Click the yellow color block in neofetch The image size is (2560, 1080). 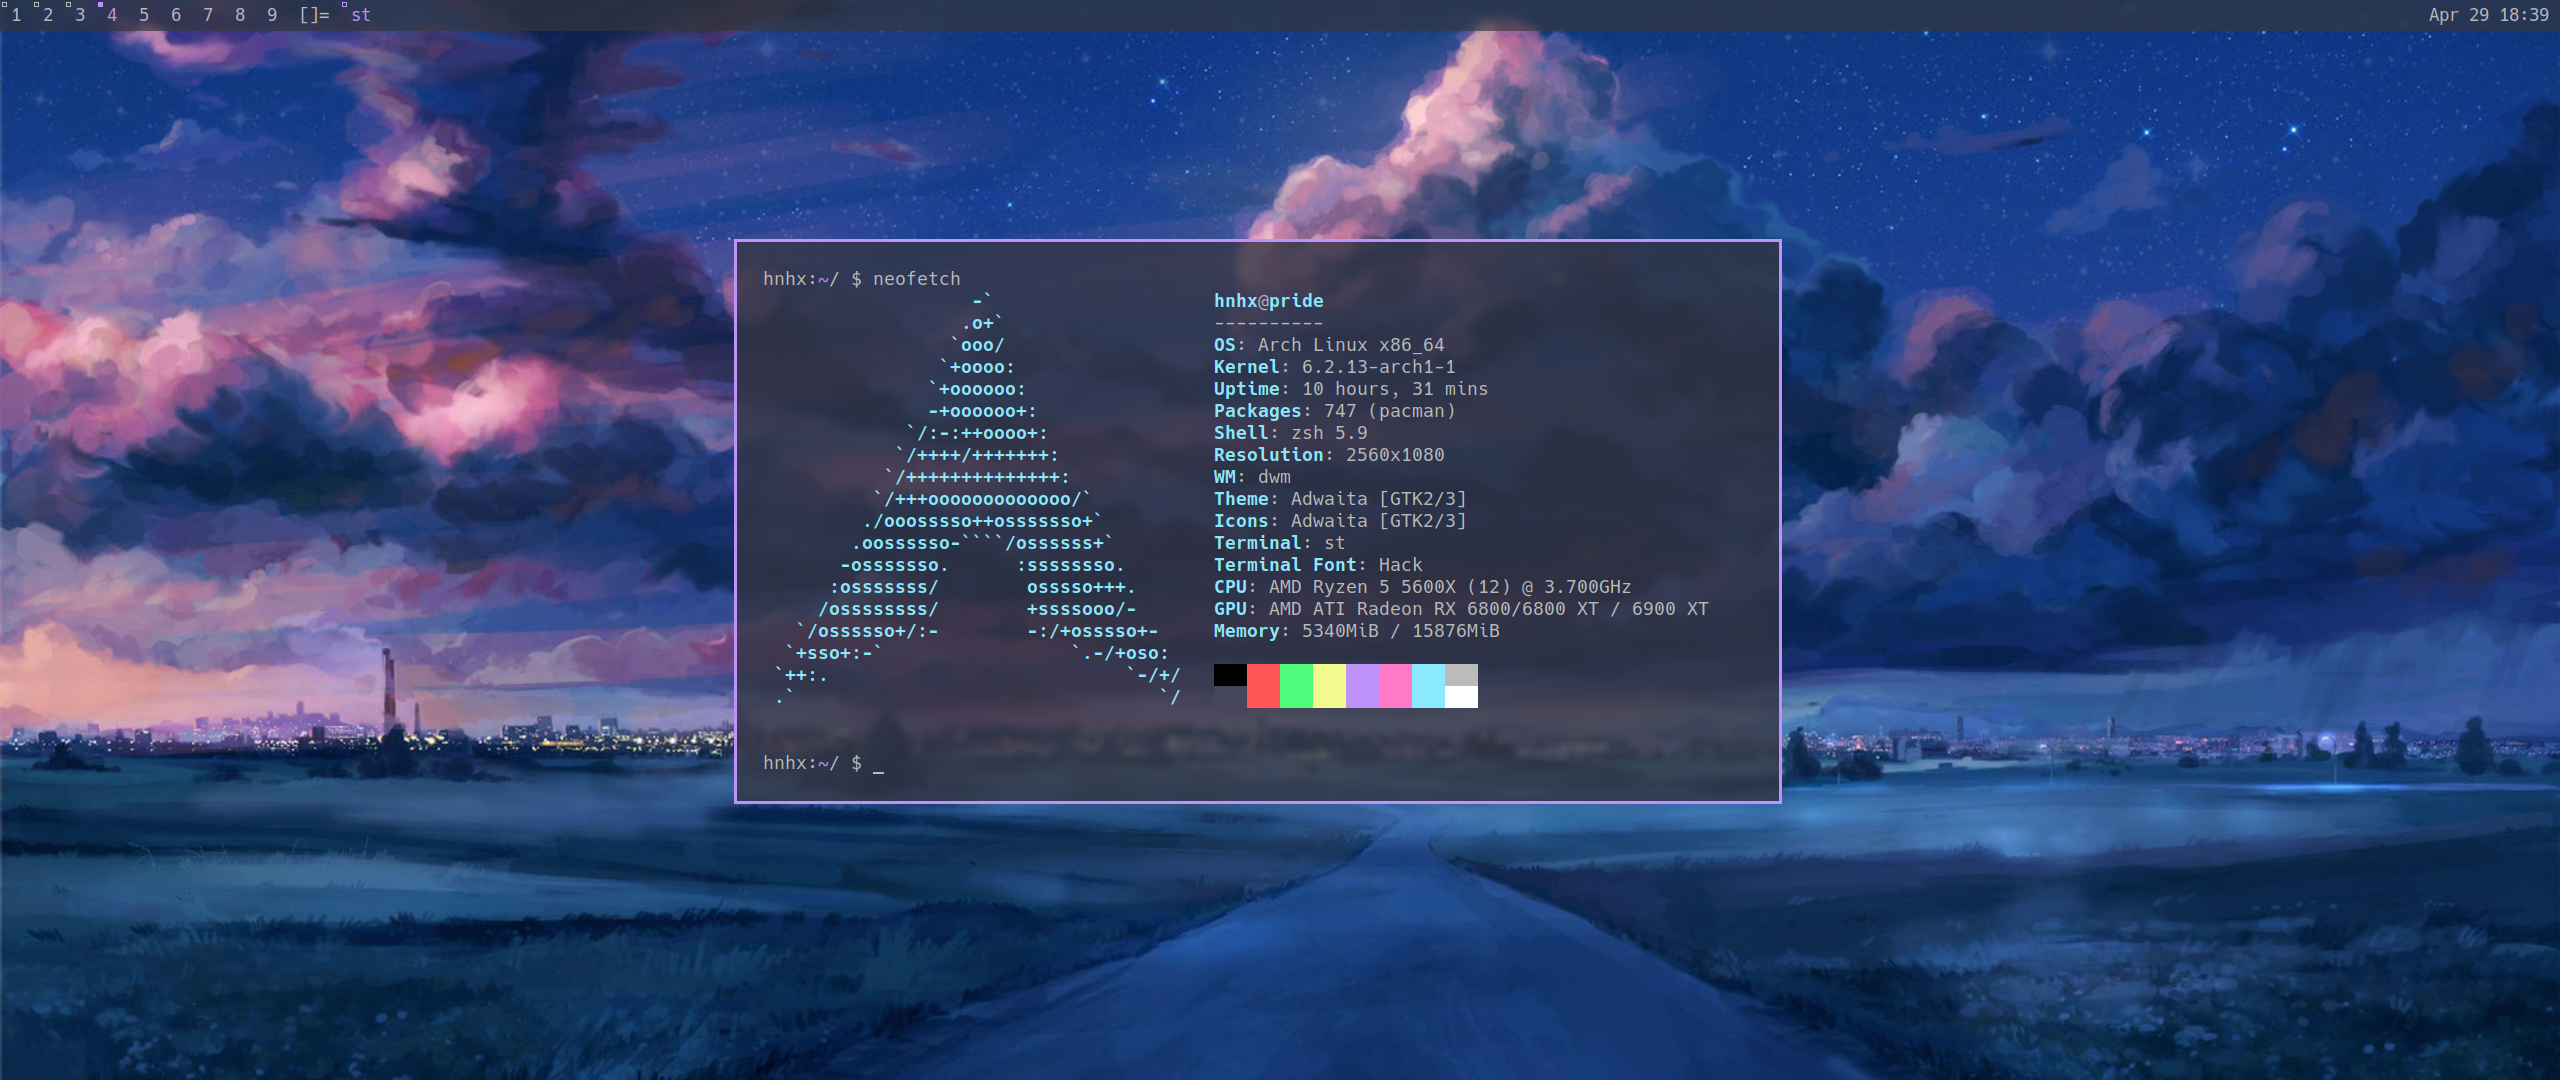tap(1329, 686)
